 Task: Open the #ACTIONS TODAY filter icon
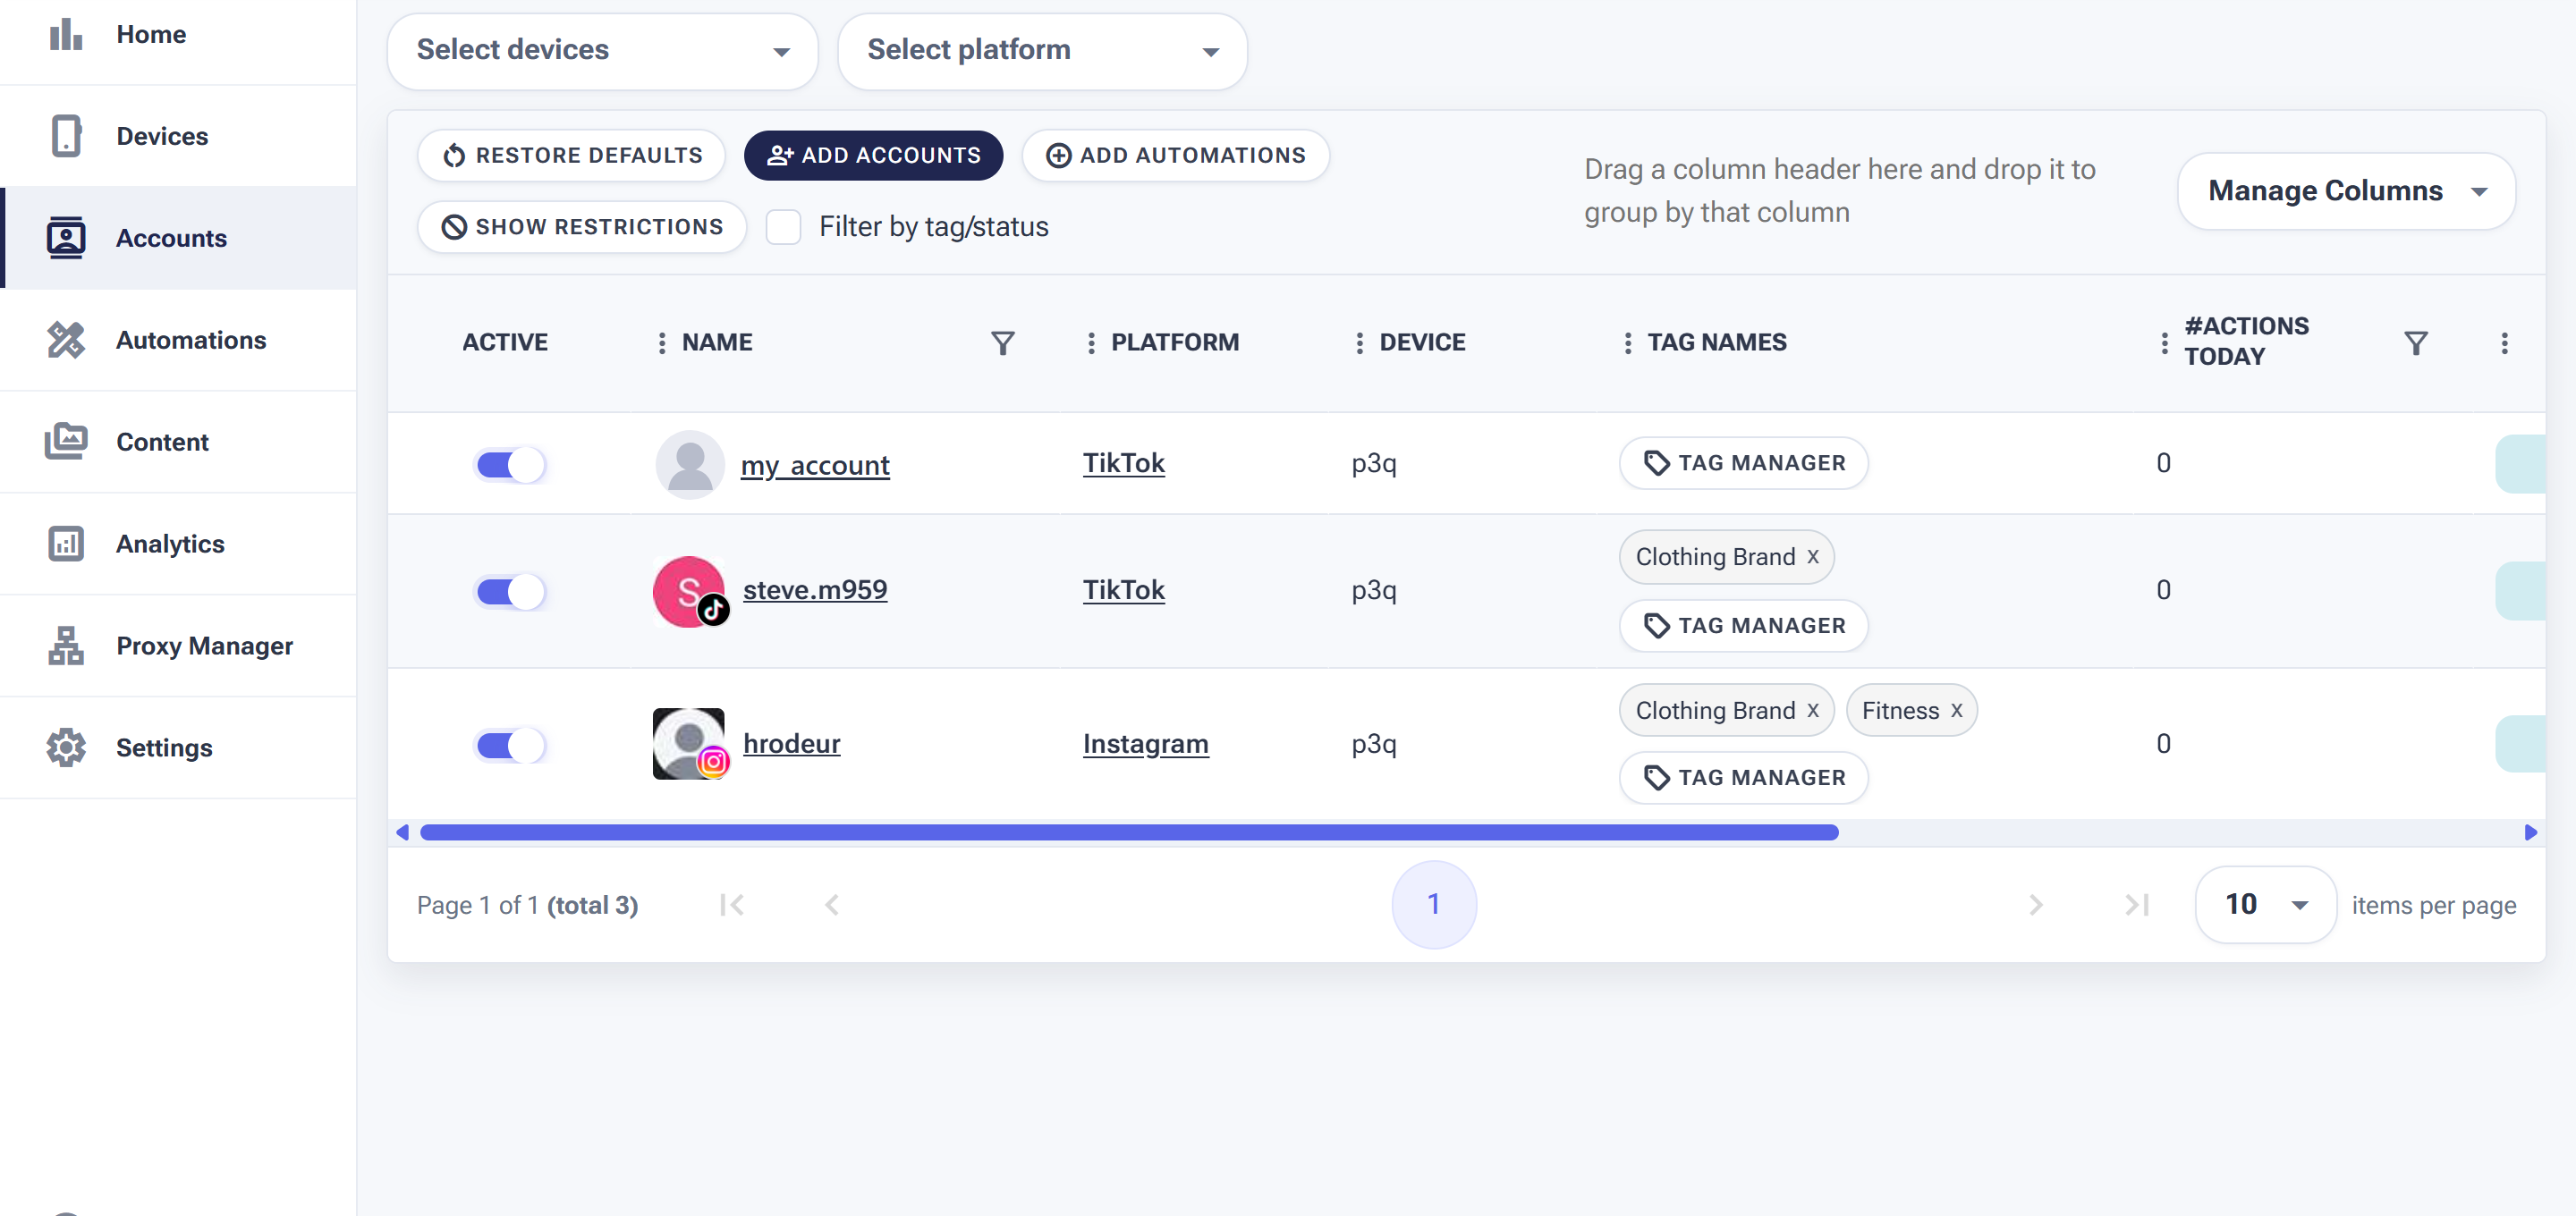click(x=2415, y=344)
